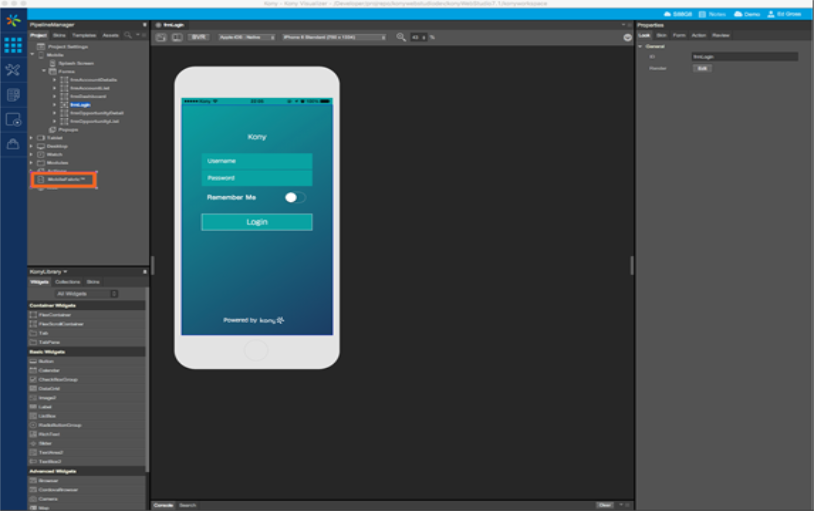Expand the Watch node in project tree
This screenshot has height=511, width=814.
[x=32, y=154]
